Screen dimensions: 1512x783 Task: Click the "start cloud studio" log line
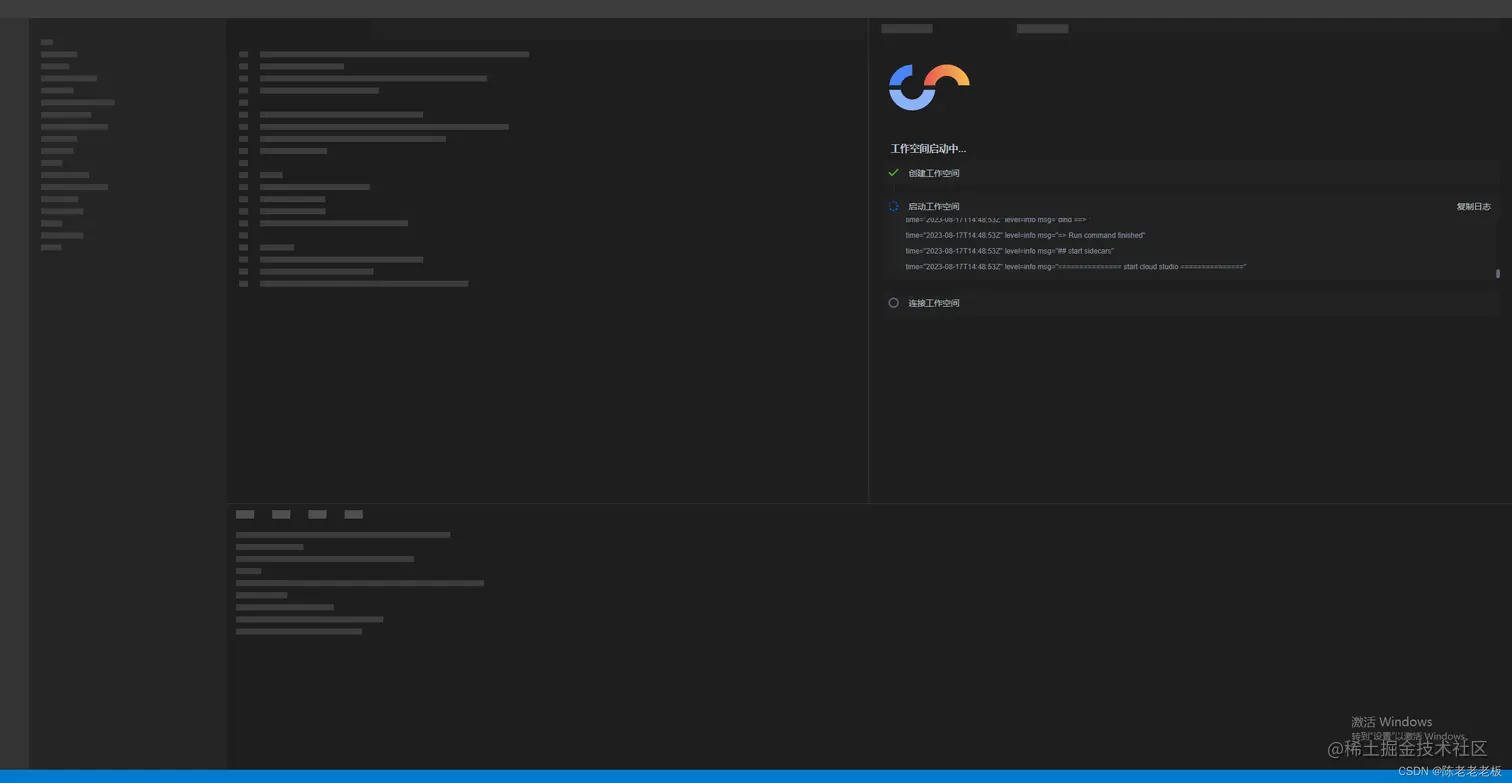1075,267
